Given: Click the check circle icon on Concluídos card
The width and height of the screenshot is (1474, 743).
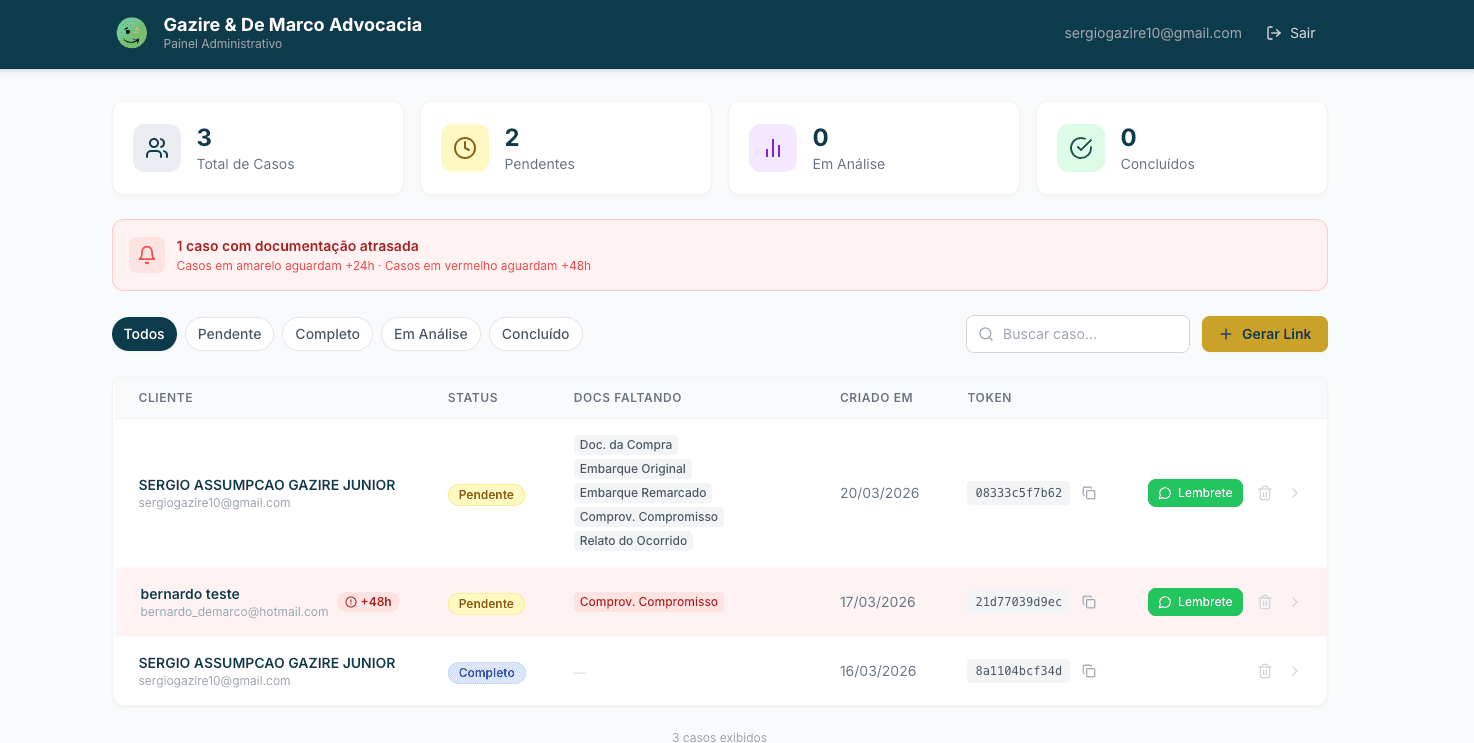Looking at the screenshot, I should tap(1081, 148).
